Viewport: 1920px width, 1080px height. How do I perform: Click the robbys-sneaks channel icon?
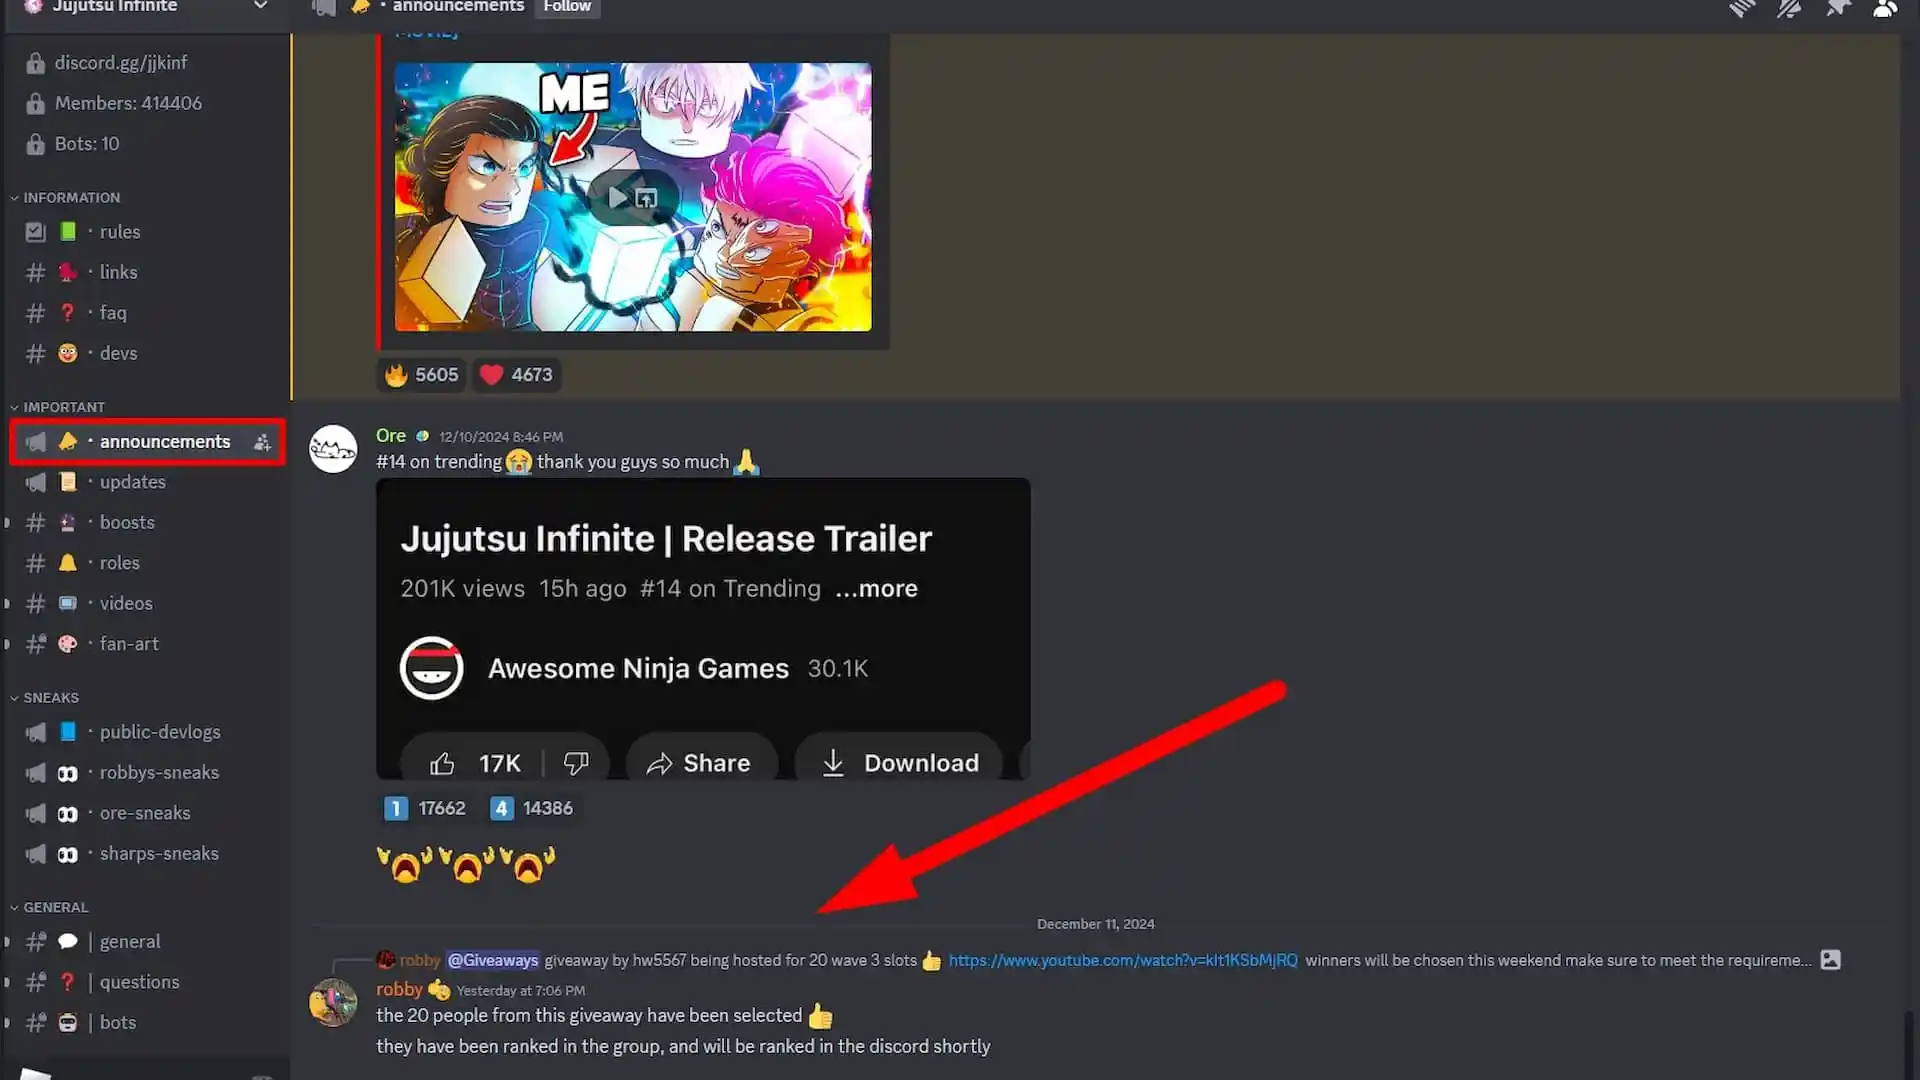click(67, 771)
